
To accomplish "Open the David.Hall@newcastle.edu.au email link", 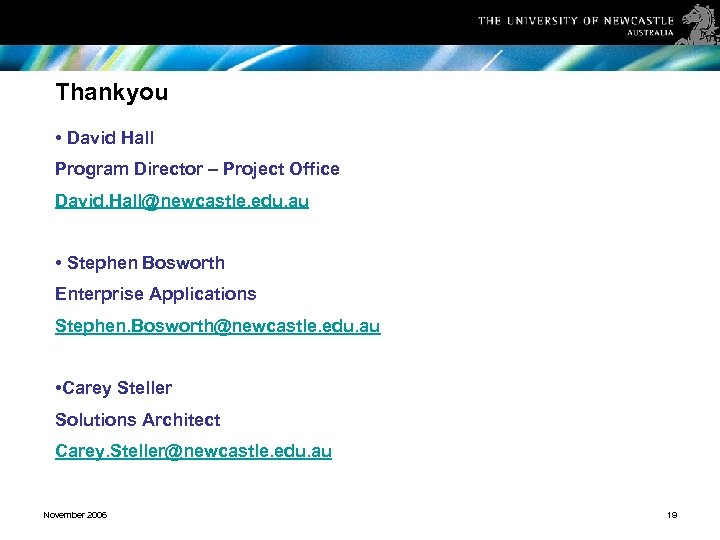I will (182, 201).
